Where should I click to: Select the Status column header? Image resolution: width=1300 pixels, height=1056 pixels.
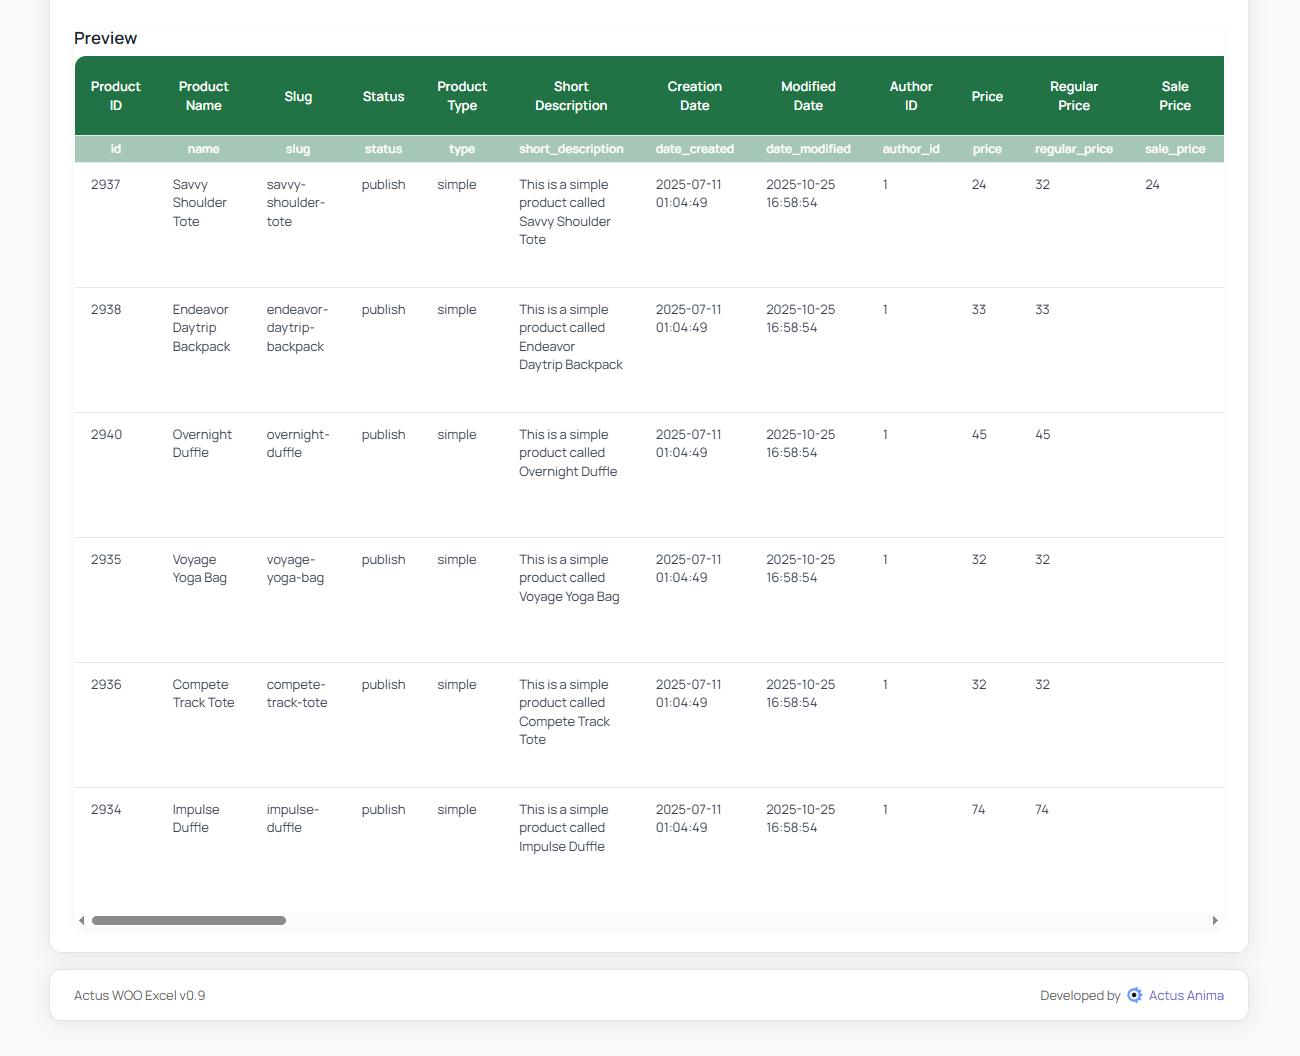coord(383,96)
